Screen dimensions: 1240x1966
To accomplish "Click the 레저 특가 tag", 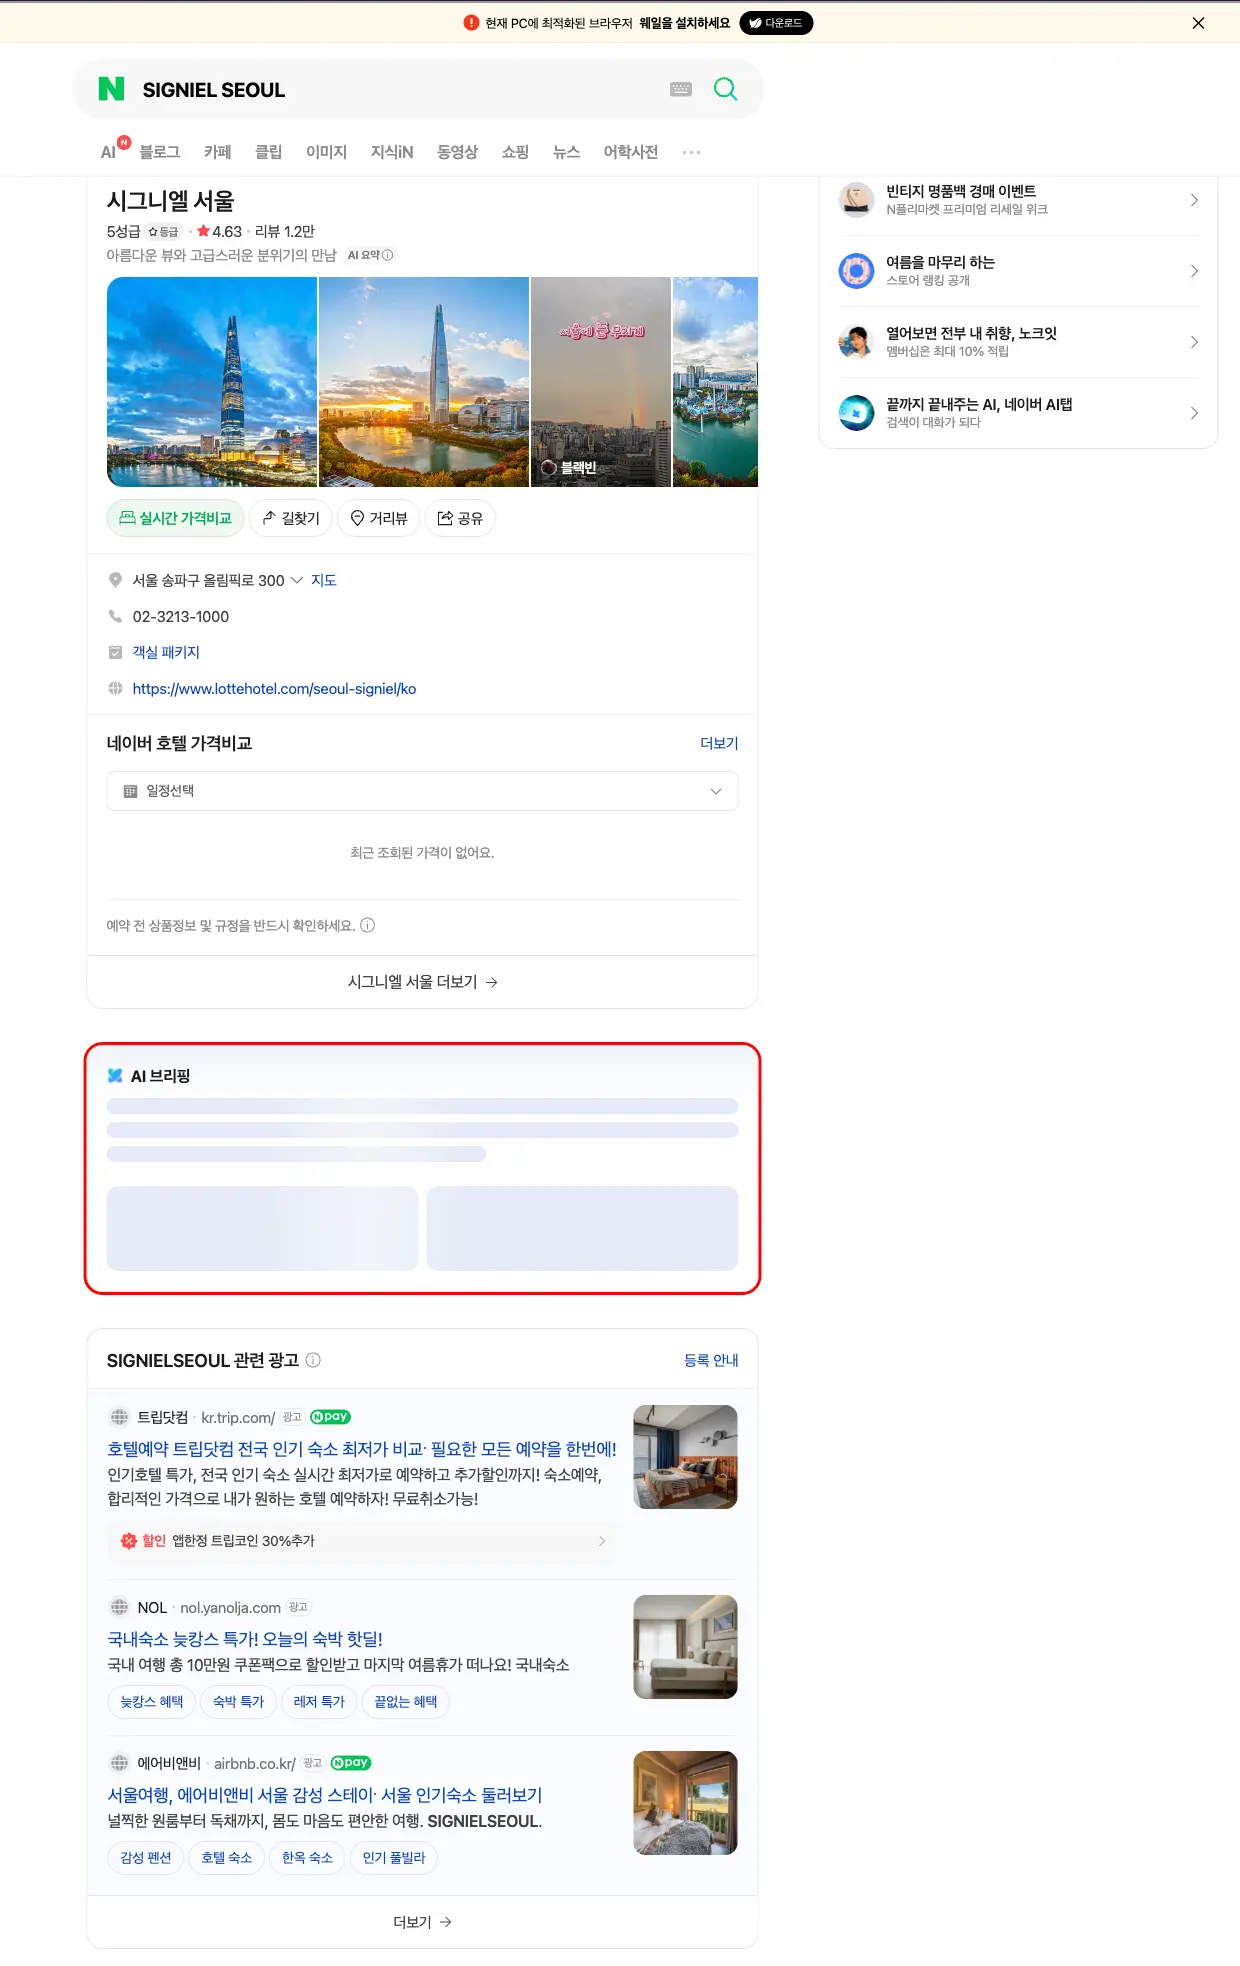I will click(319, 1702).
